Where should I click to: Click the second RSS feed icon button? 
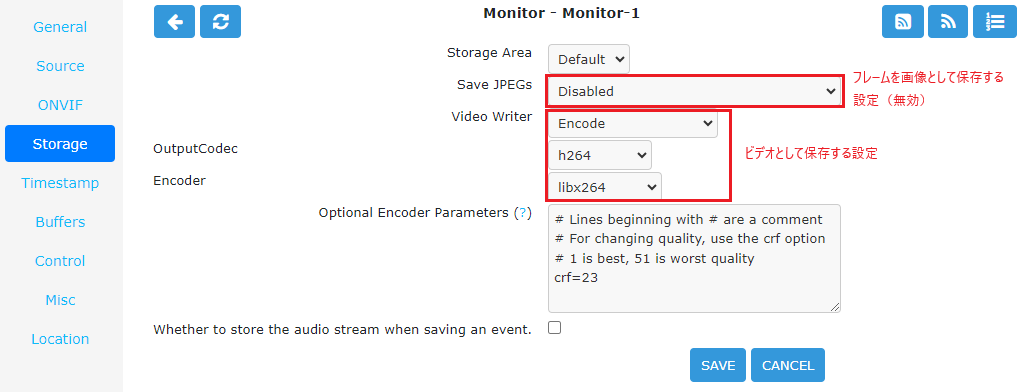(x=948, y=22)
